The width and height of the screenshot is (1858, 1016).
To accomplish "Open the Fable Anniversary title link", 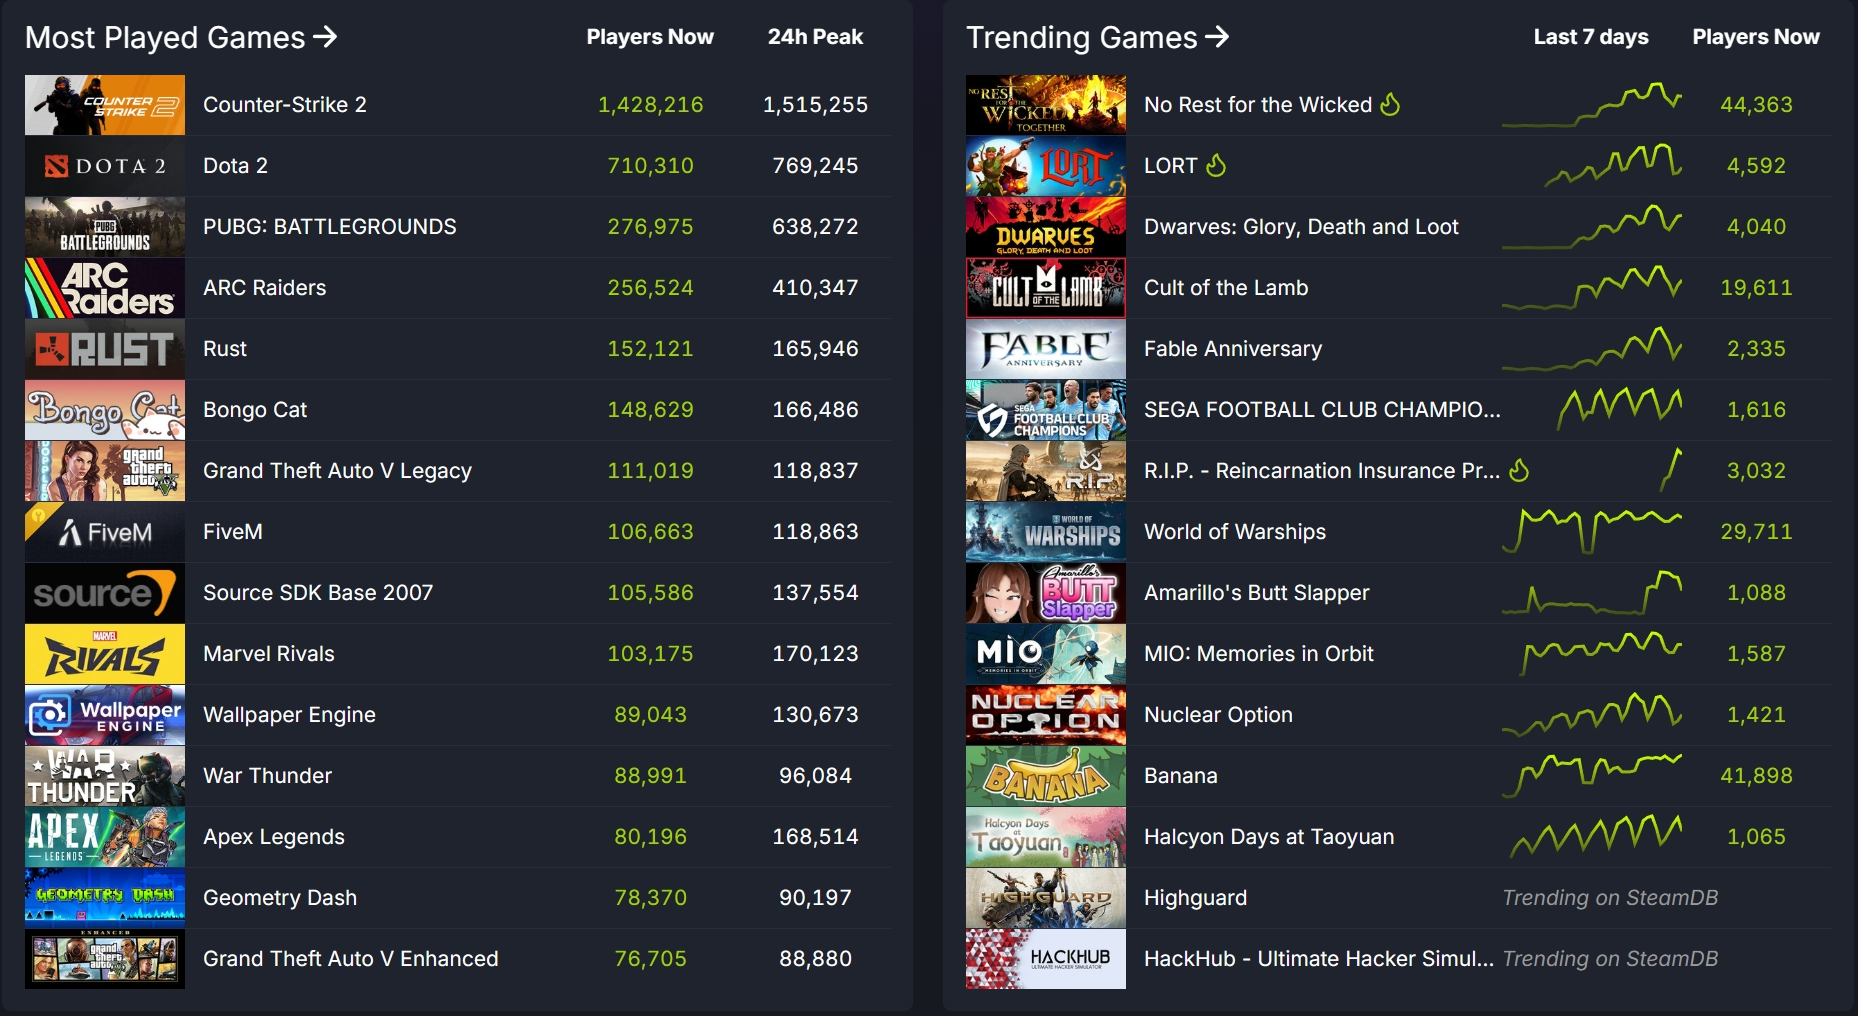I will (1233, 349).
